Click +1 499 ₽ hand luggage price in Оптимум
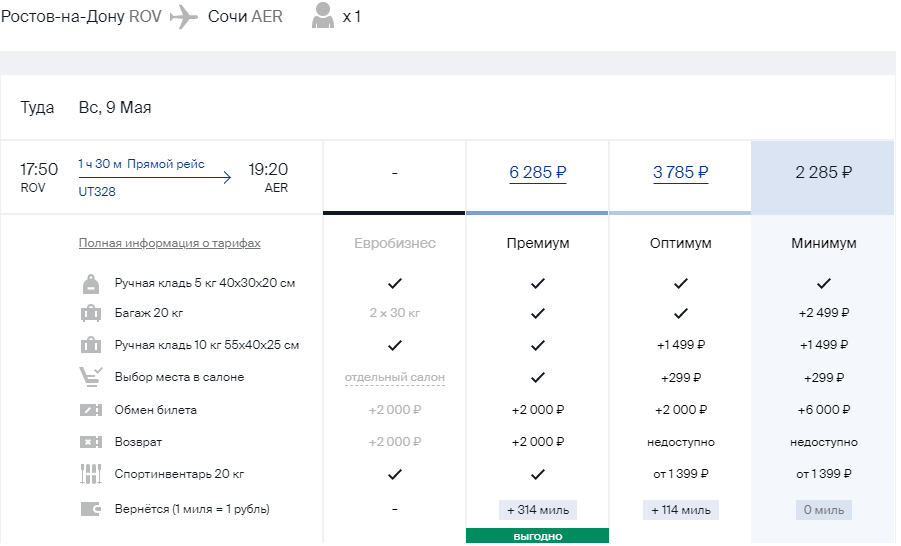 click(680, 345)
